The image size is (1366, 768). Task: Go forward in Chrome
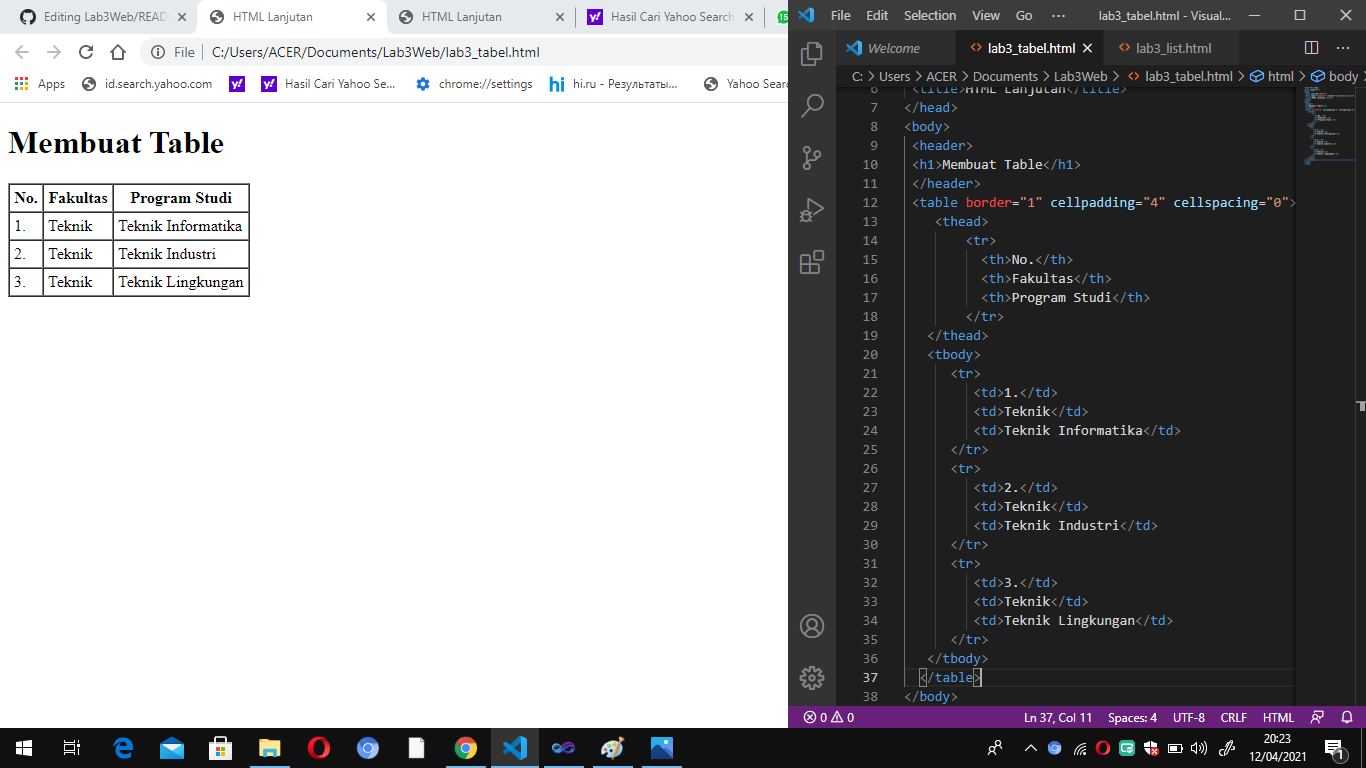point(54,52)
